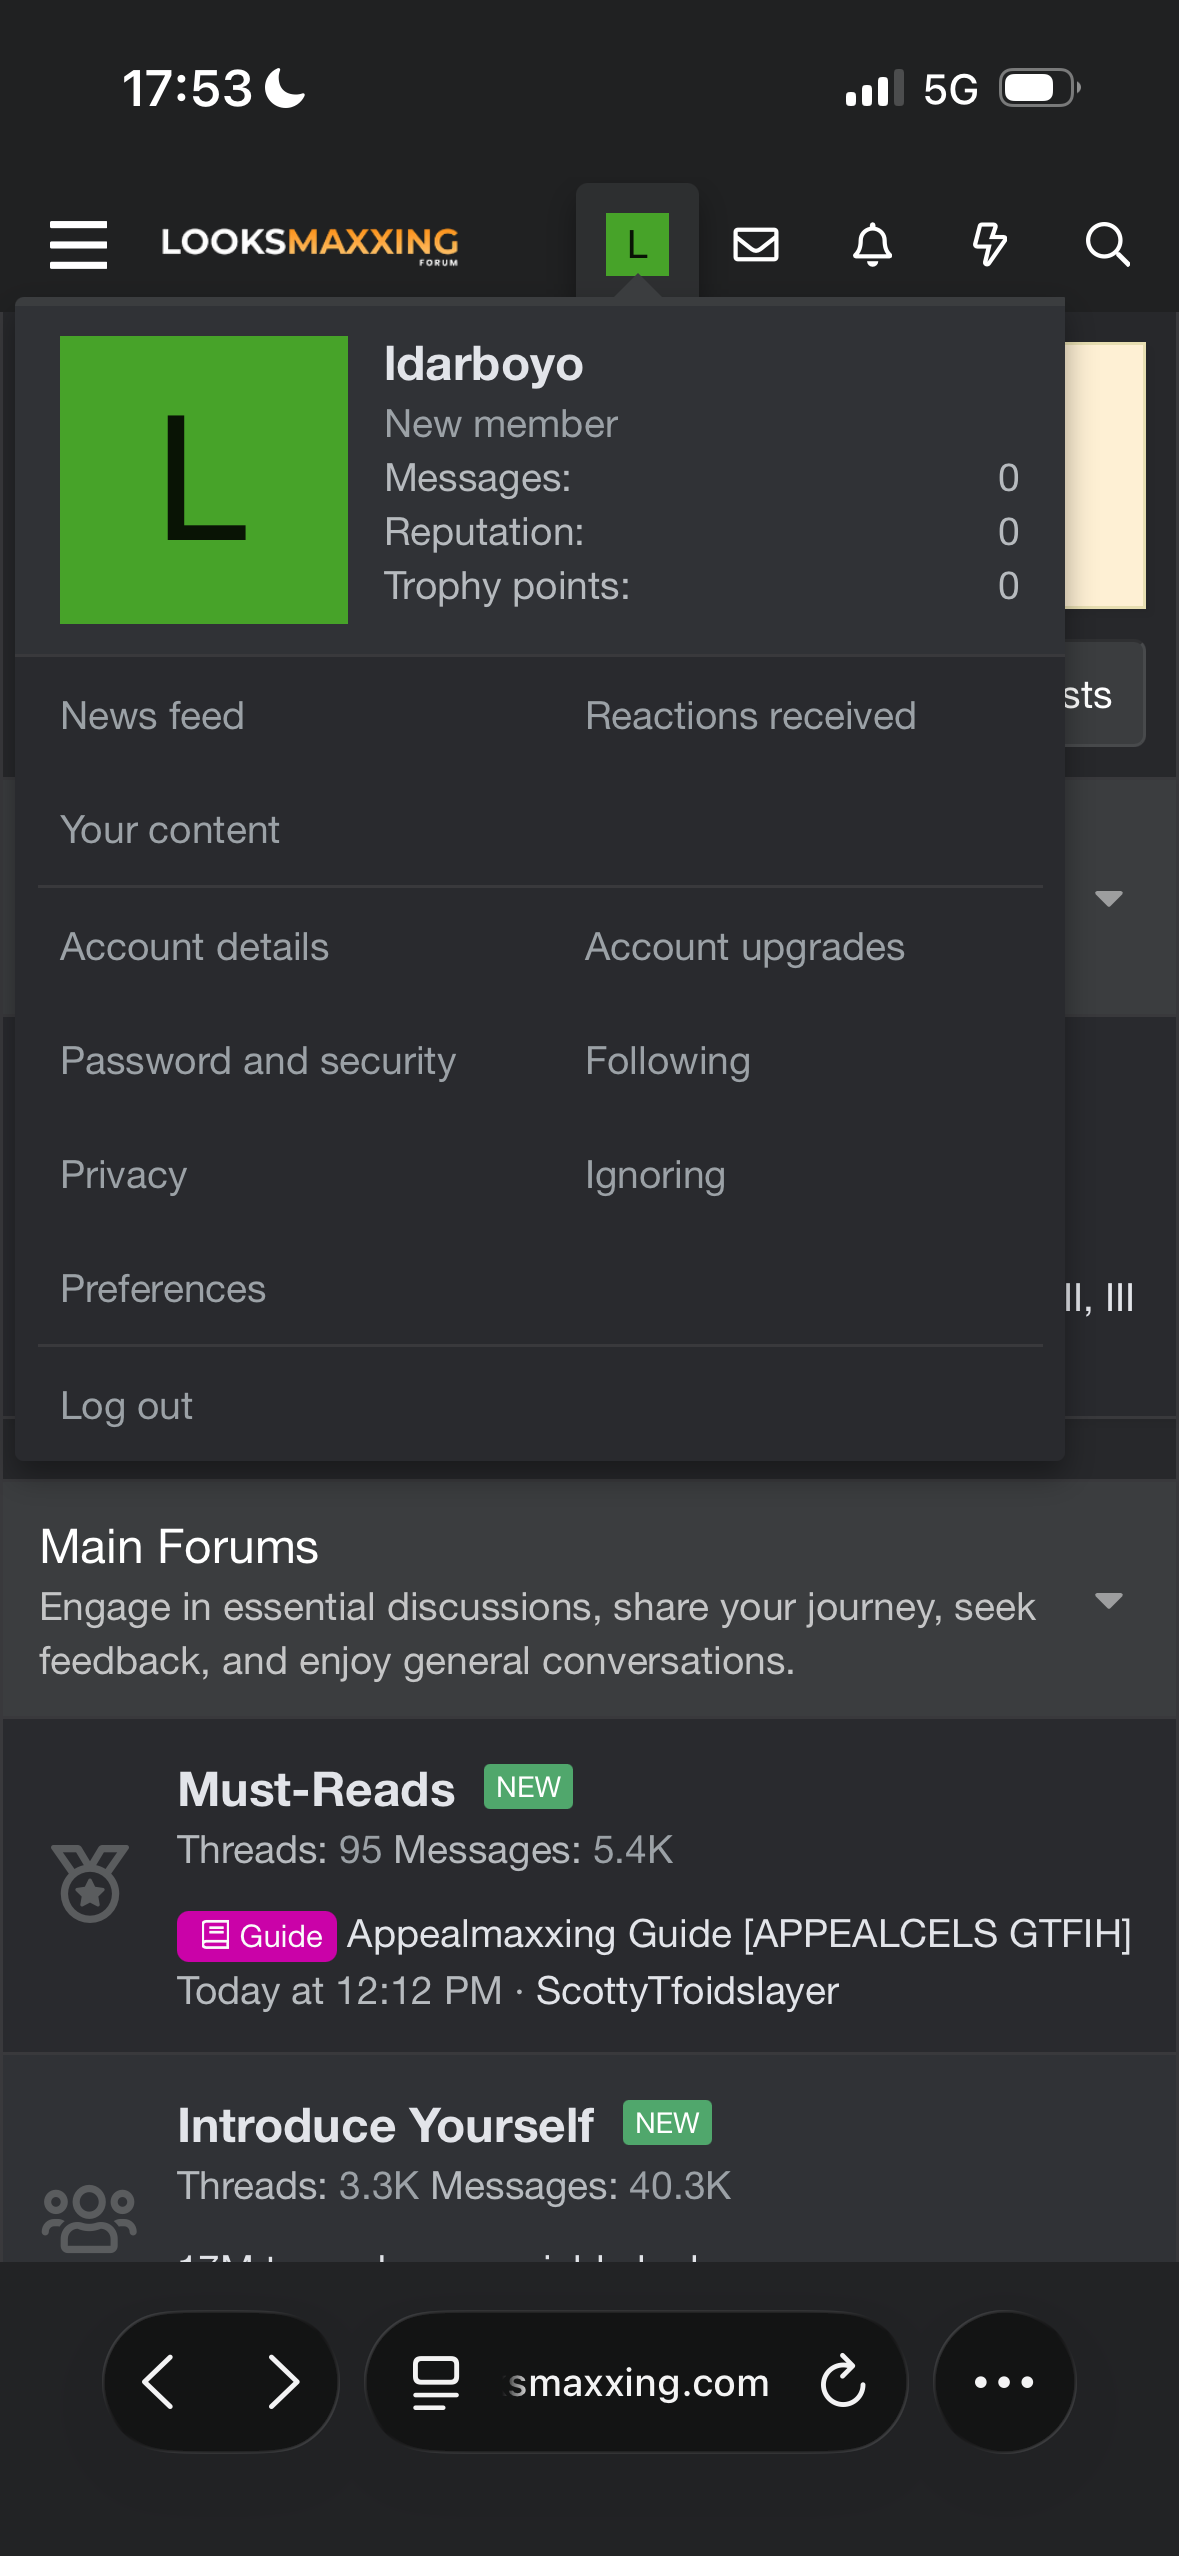Open the magnifying glass search icon
This screenshot has width=1179, height=2556.
tap(1107, 244)
